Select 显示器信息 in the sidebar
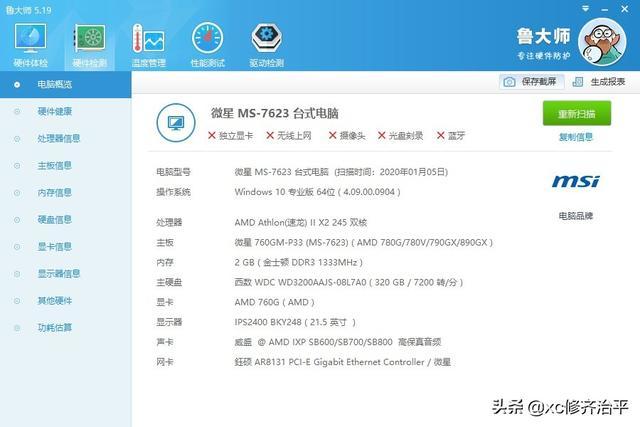The width and height of the screenshot is (640, 427). (59, 274)
